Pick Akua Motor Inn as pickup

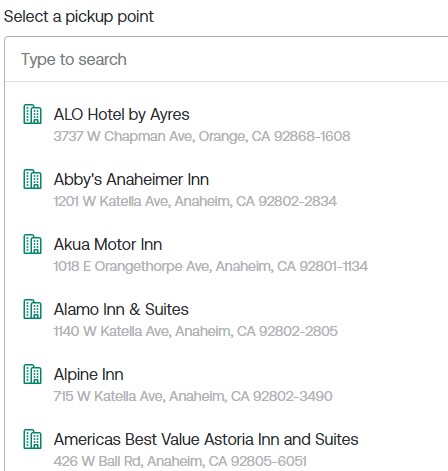coord(227,255)
